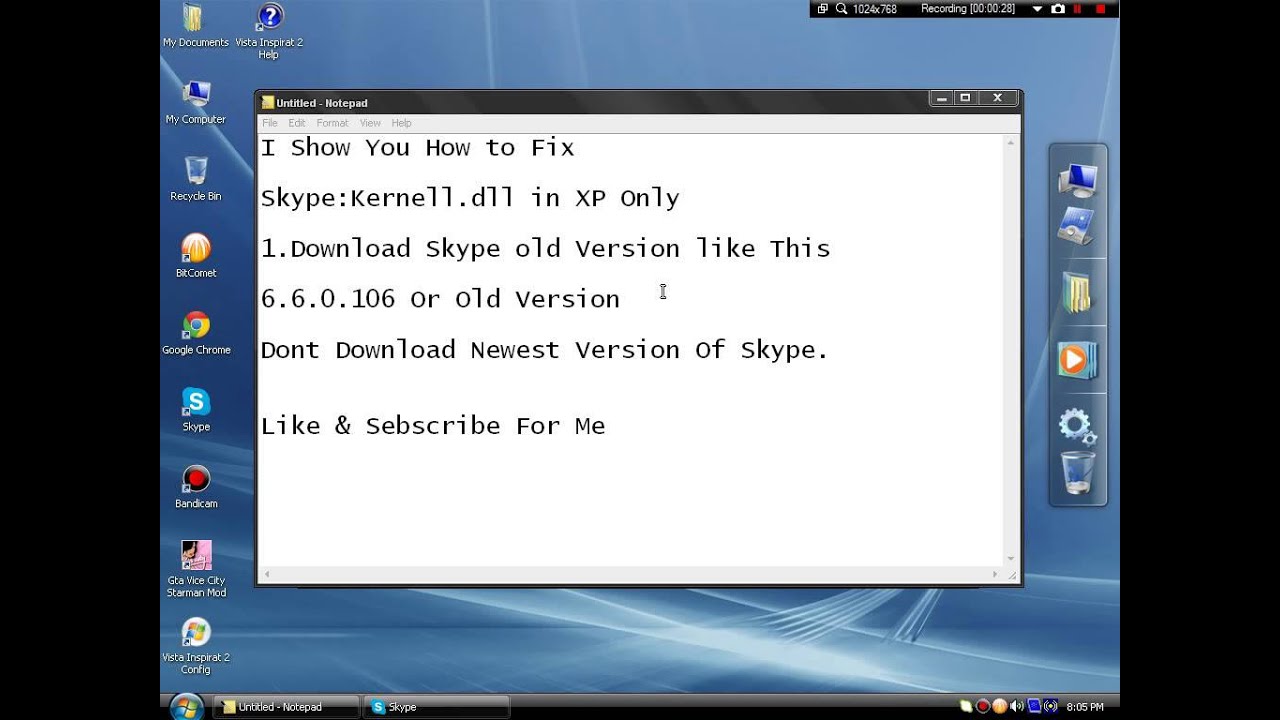
Task: Click the documents folder icon in side dock
Action: [x=1077, y=294]
